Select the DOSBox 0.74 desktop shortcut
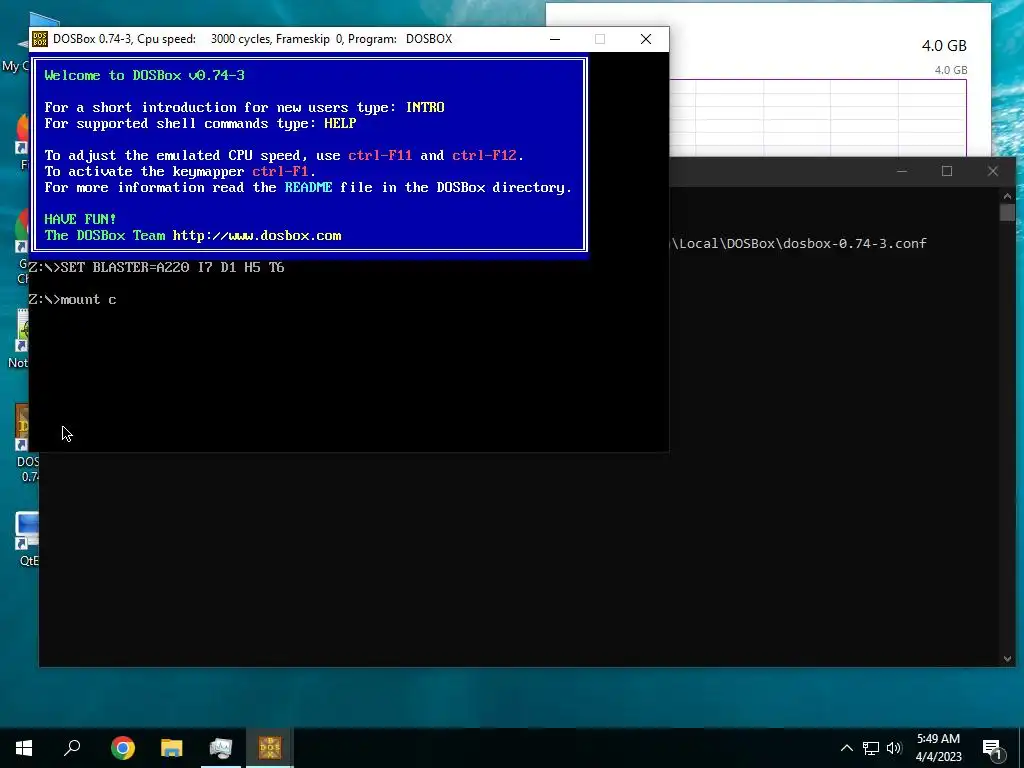Viewport: 1024px width, 768px height. click(x=26, y=443)
